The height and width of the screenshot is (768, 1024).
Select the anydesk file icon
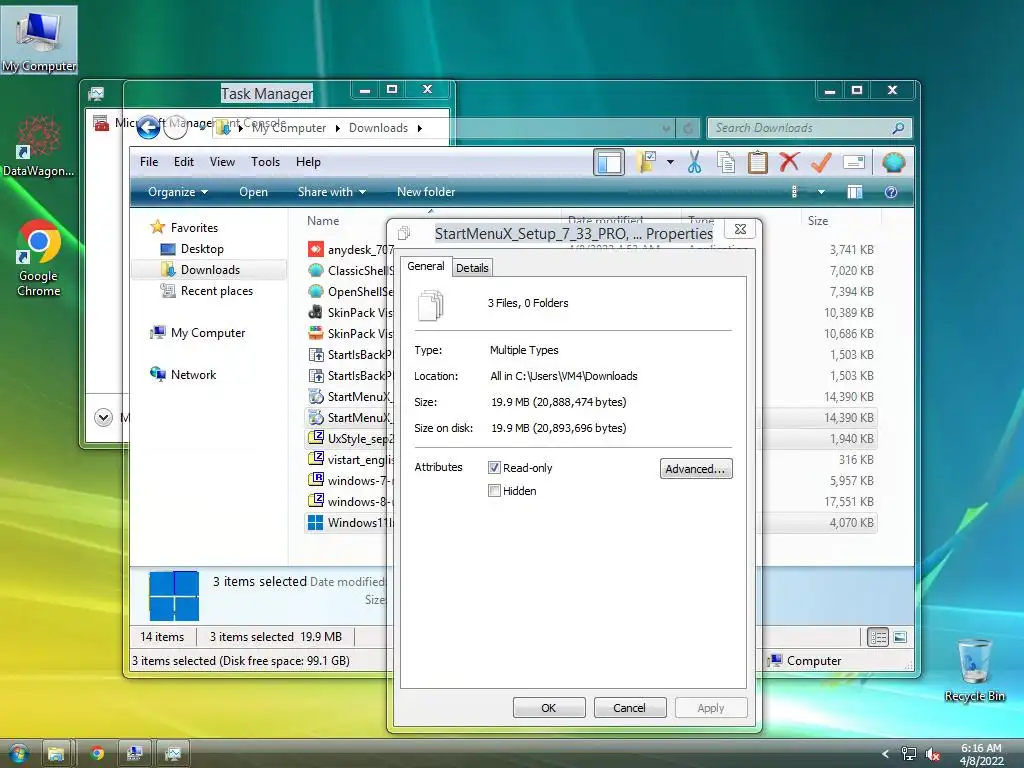(315, 249)
